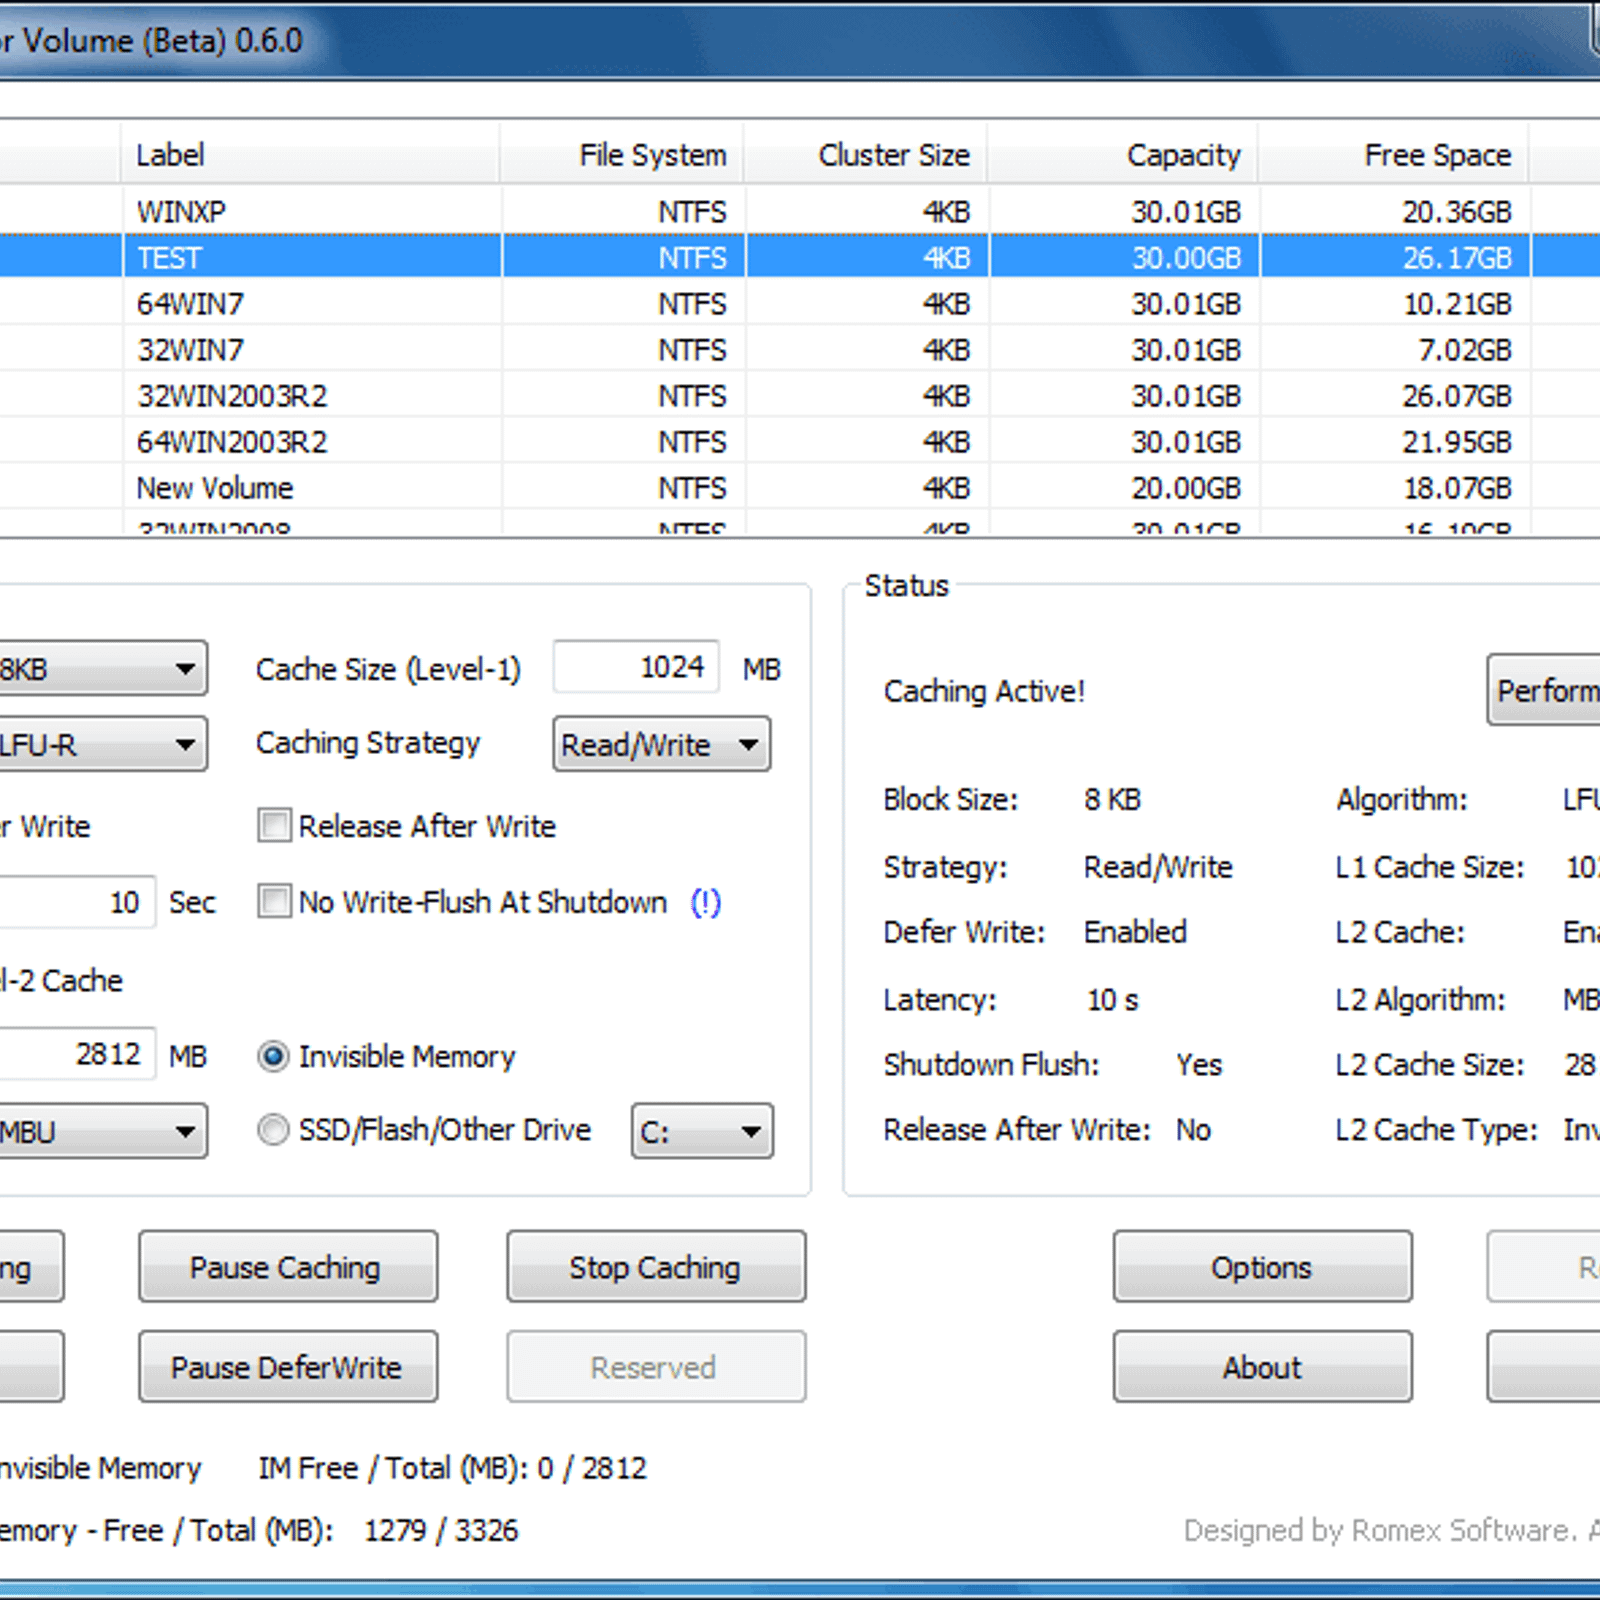Focus the latency 10 Sec field

coord(76,902)
